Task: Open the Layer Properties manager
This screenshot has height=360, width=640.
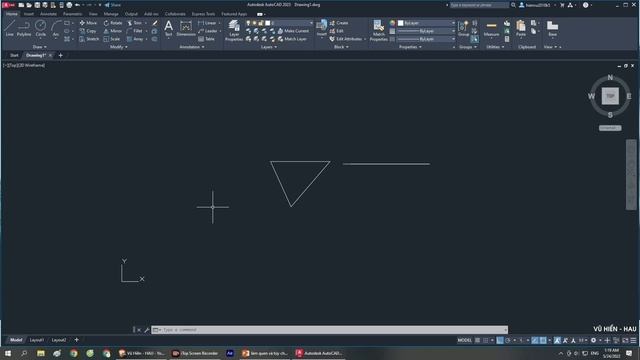Action: (x=234, y=30)
